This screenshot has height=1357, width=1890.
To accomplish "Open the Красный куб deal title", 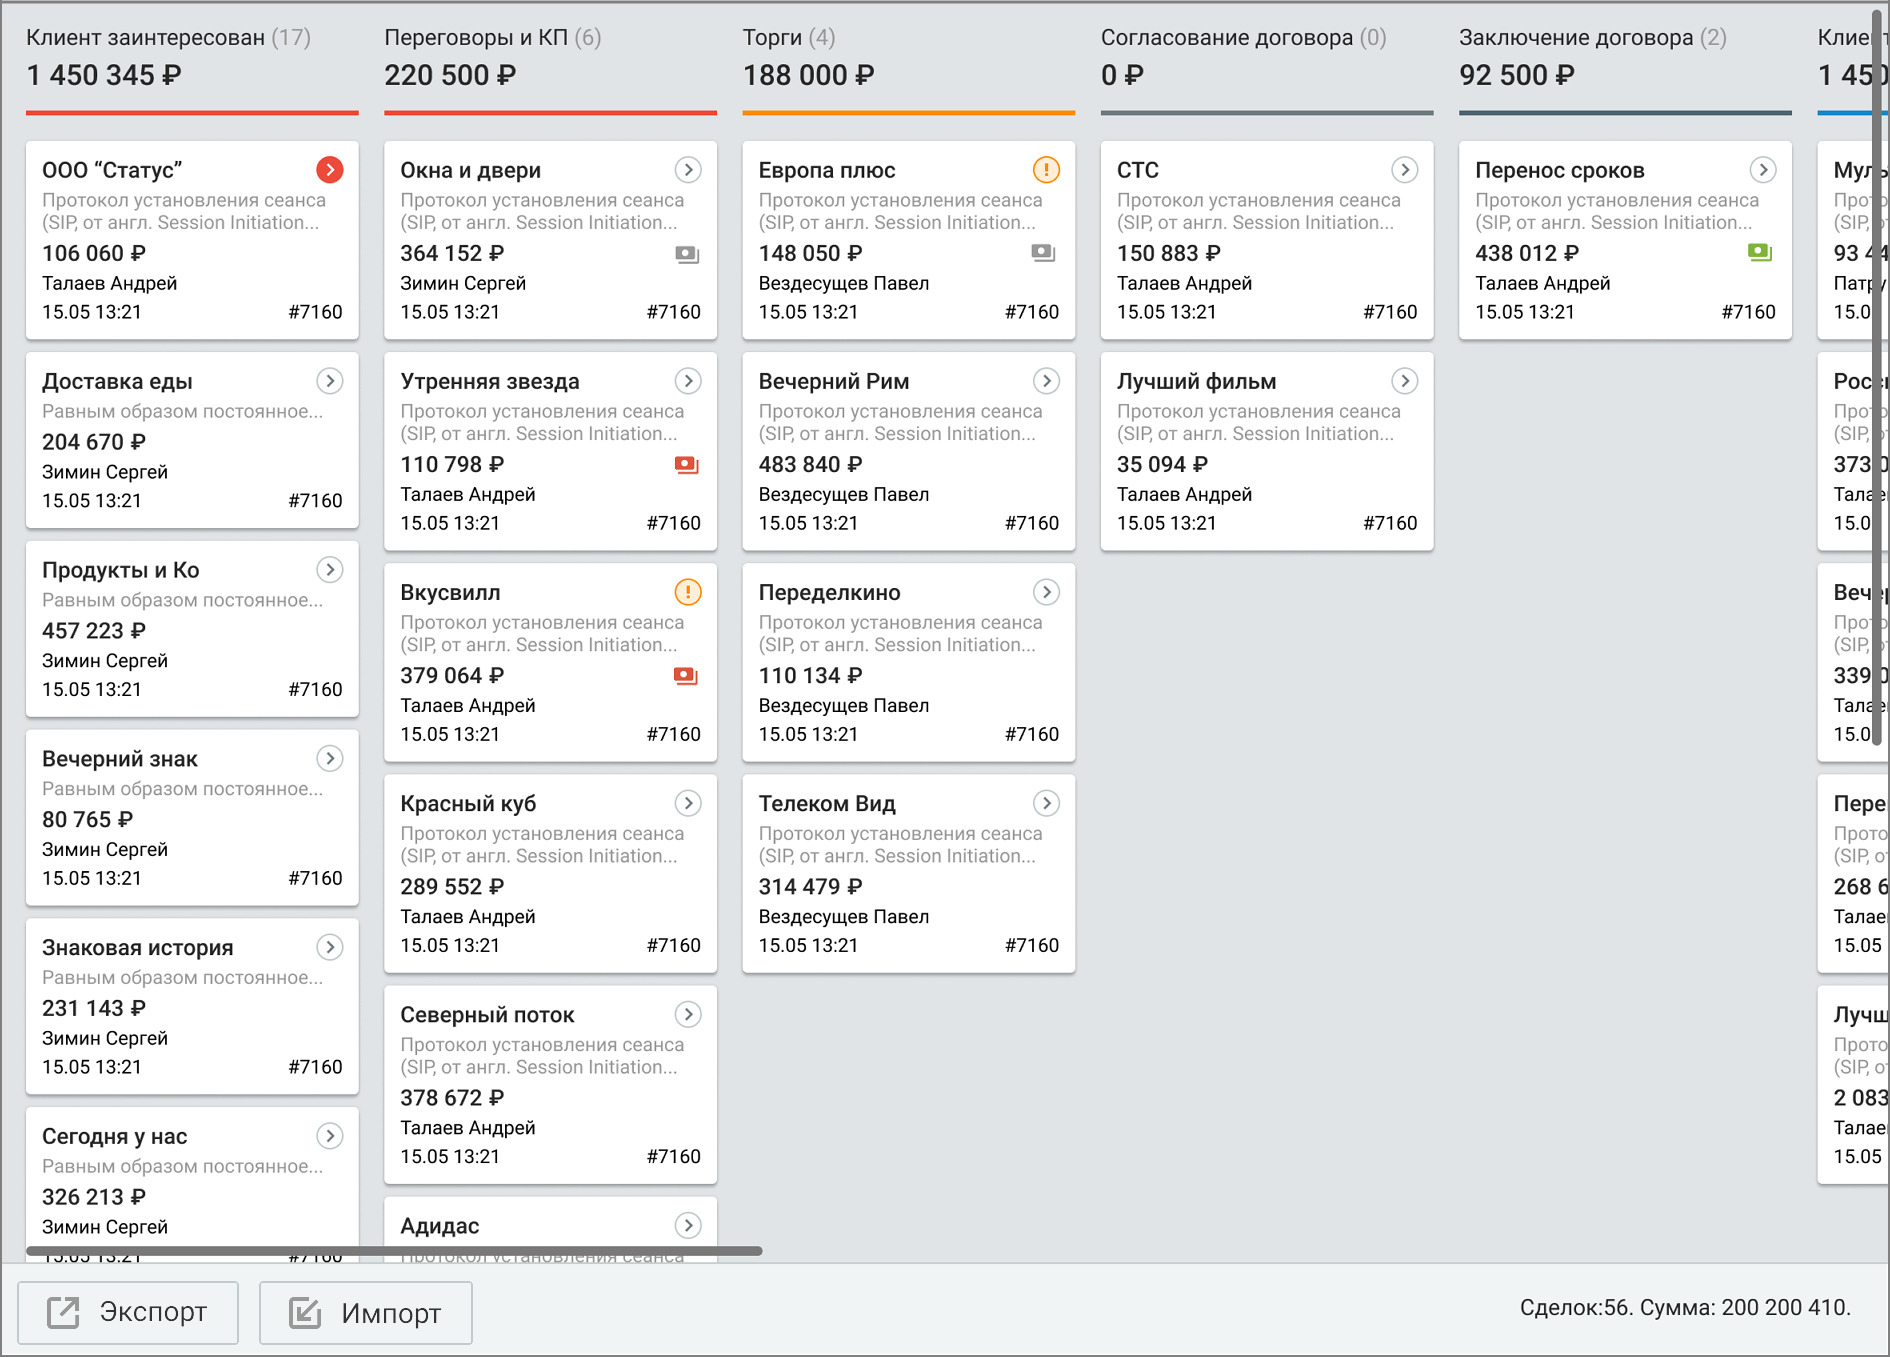I will click(468, 804).
